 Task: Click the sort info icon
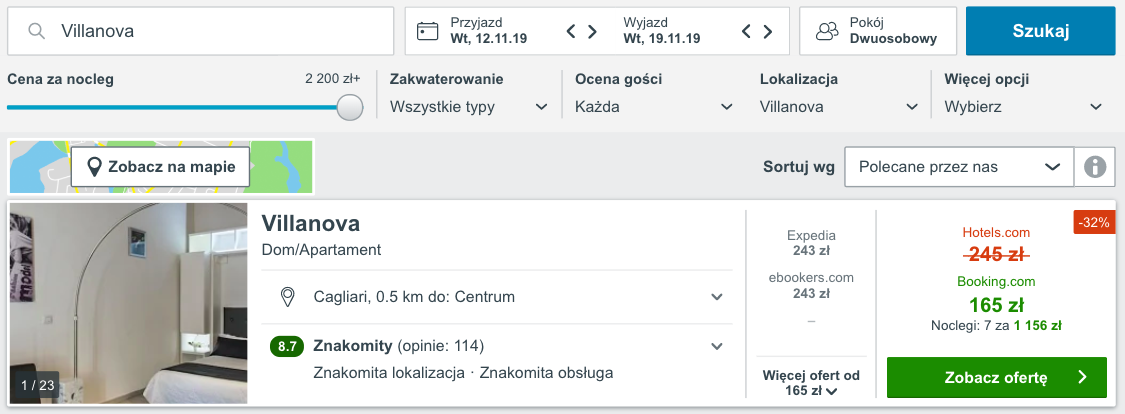click(x=1095, y=167)
